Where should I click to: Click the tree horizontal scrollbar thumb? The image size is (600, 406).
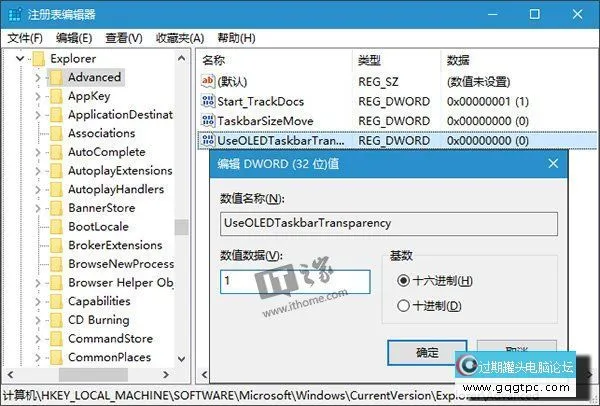point(93,375)
